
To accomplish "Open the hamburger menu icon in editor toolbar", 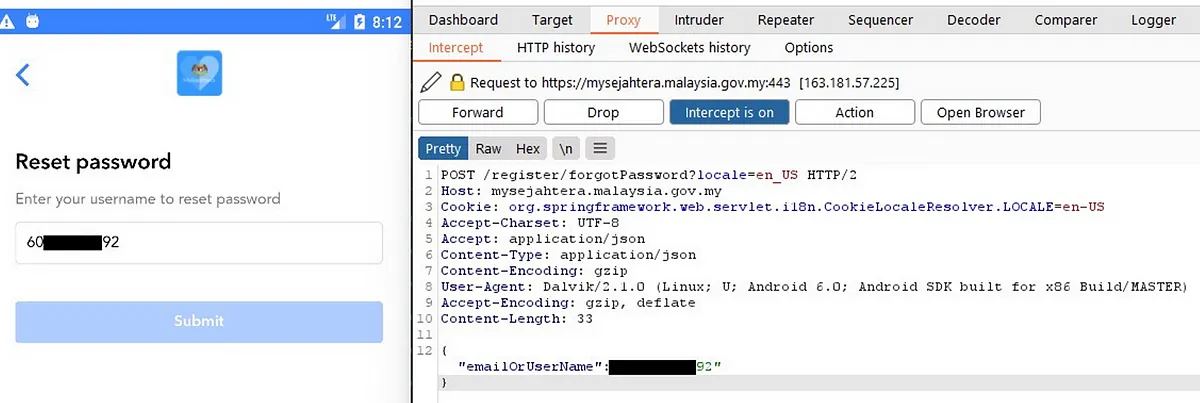I will click(600, 148).
